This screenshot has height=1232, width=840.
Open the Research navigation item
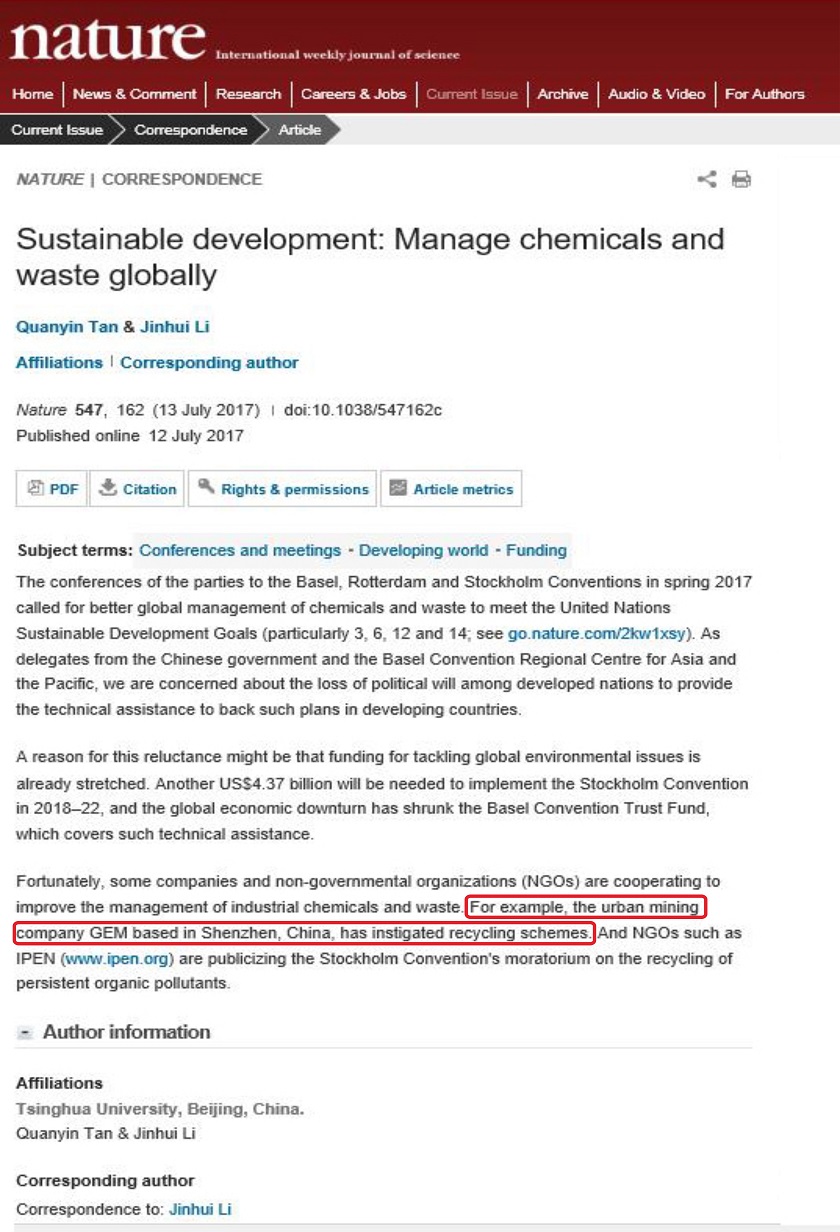point(249,93)
